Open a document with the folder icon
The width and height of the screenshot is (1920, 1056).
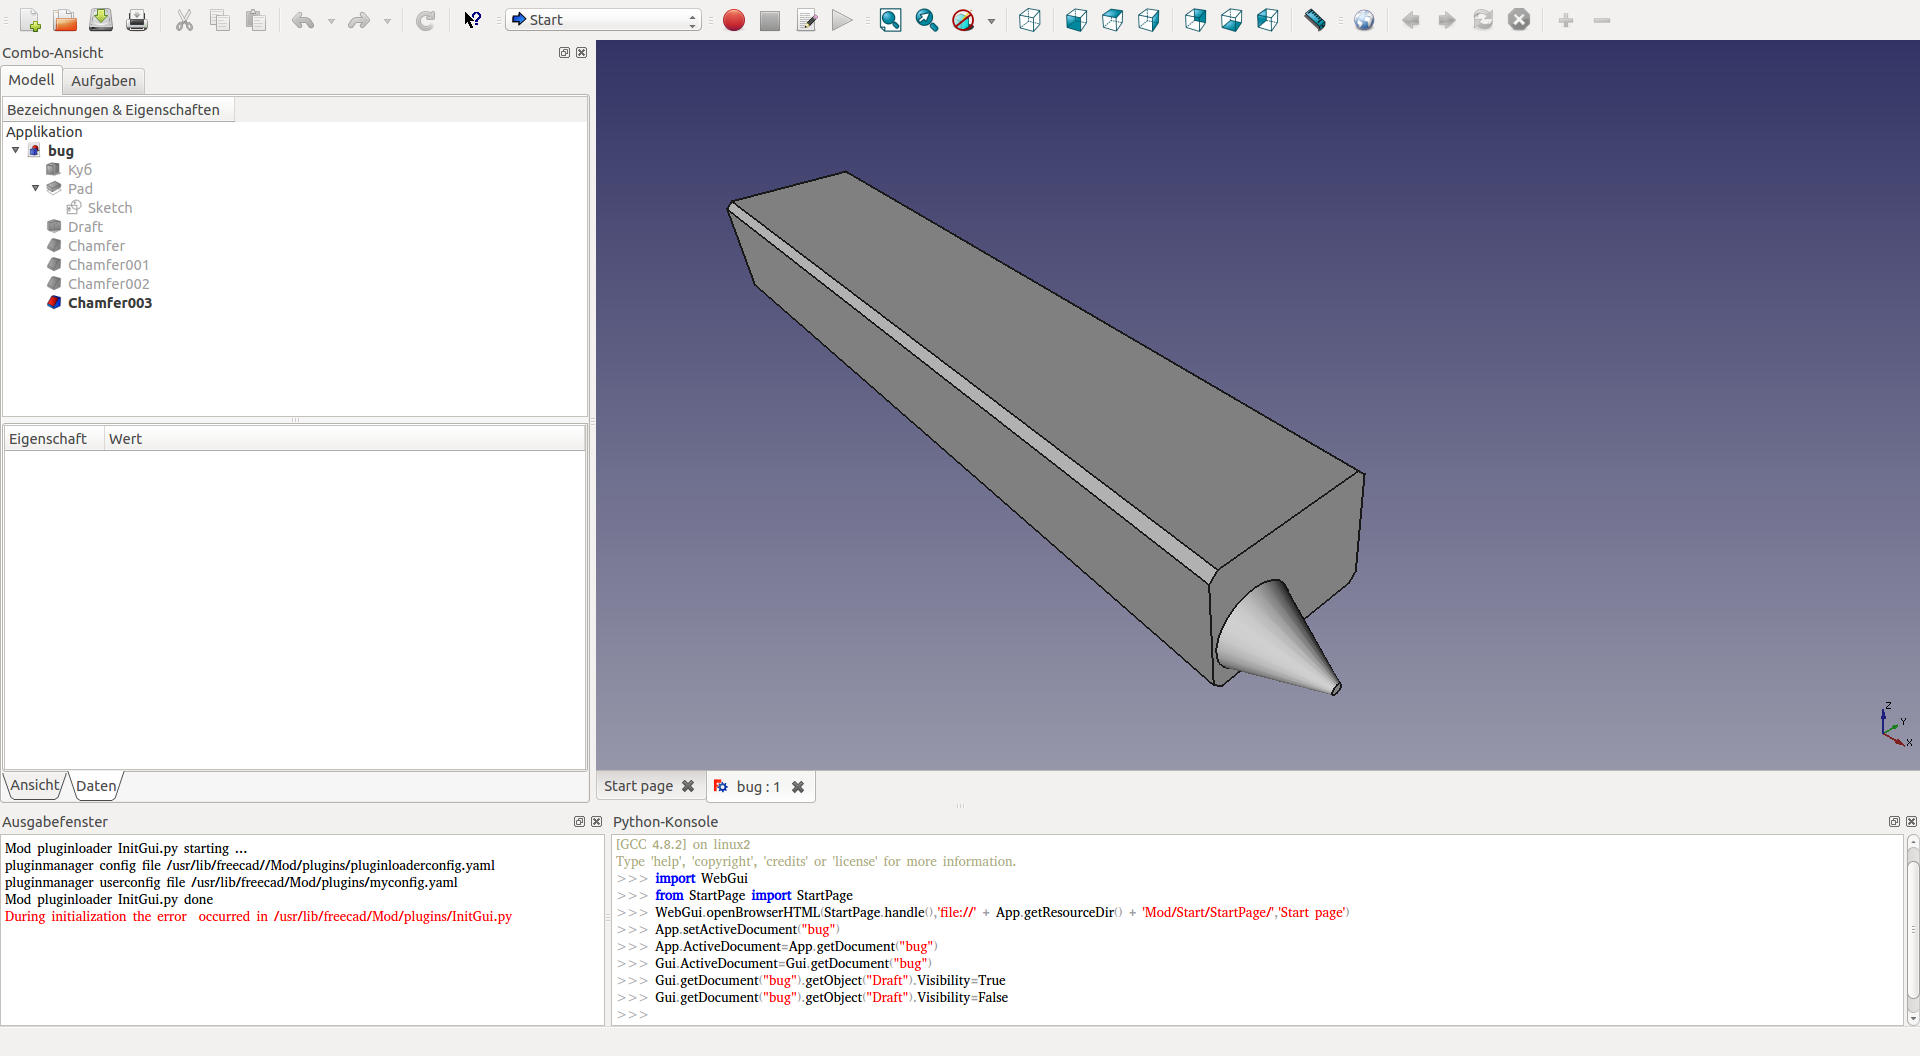click(65, 20)
